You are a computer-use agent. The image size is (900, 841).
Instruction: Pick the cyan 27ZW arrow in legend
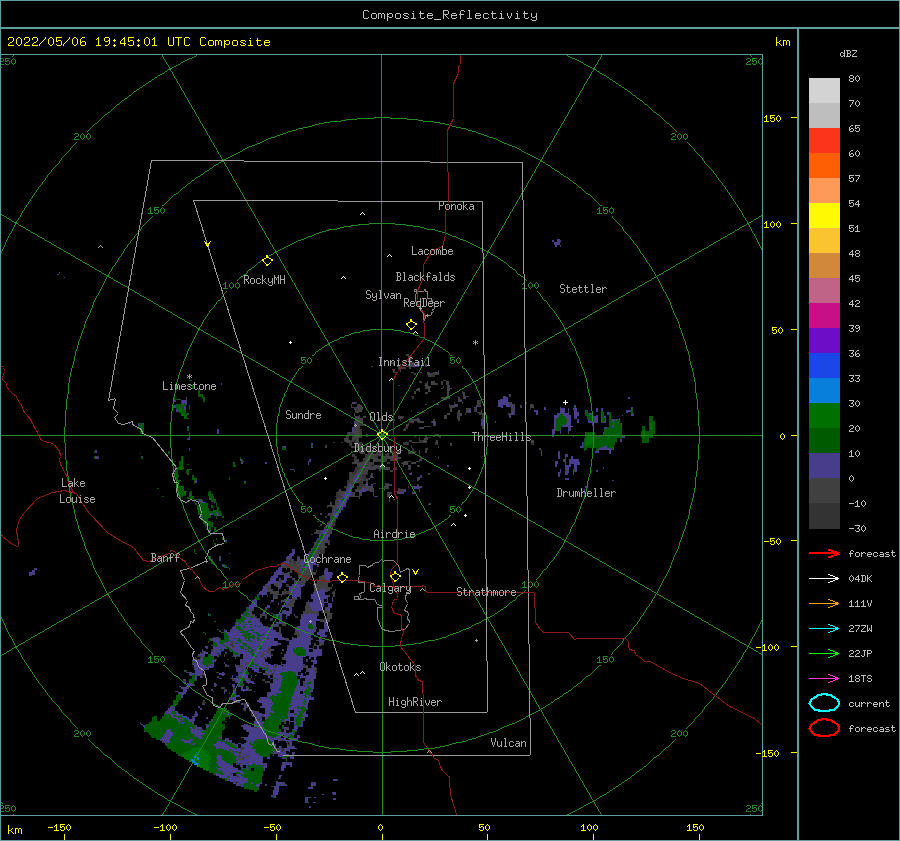[x=824, y=629]
